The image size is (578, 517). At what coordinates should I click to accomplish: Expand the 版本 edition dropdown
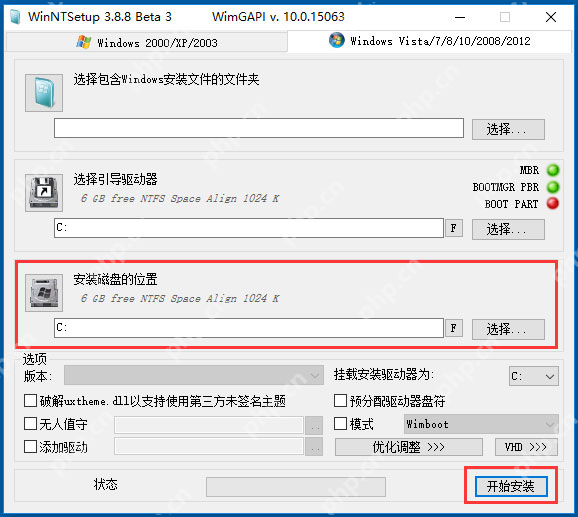194,375
